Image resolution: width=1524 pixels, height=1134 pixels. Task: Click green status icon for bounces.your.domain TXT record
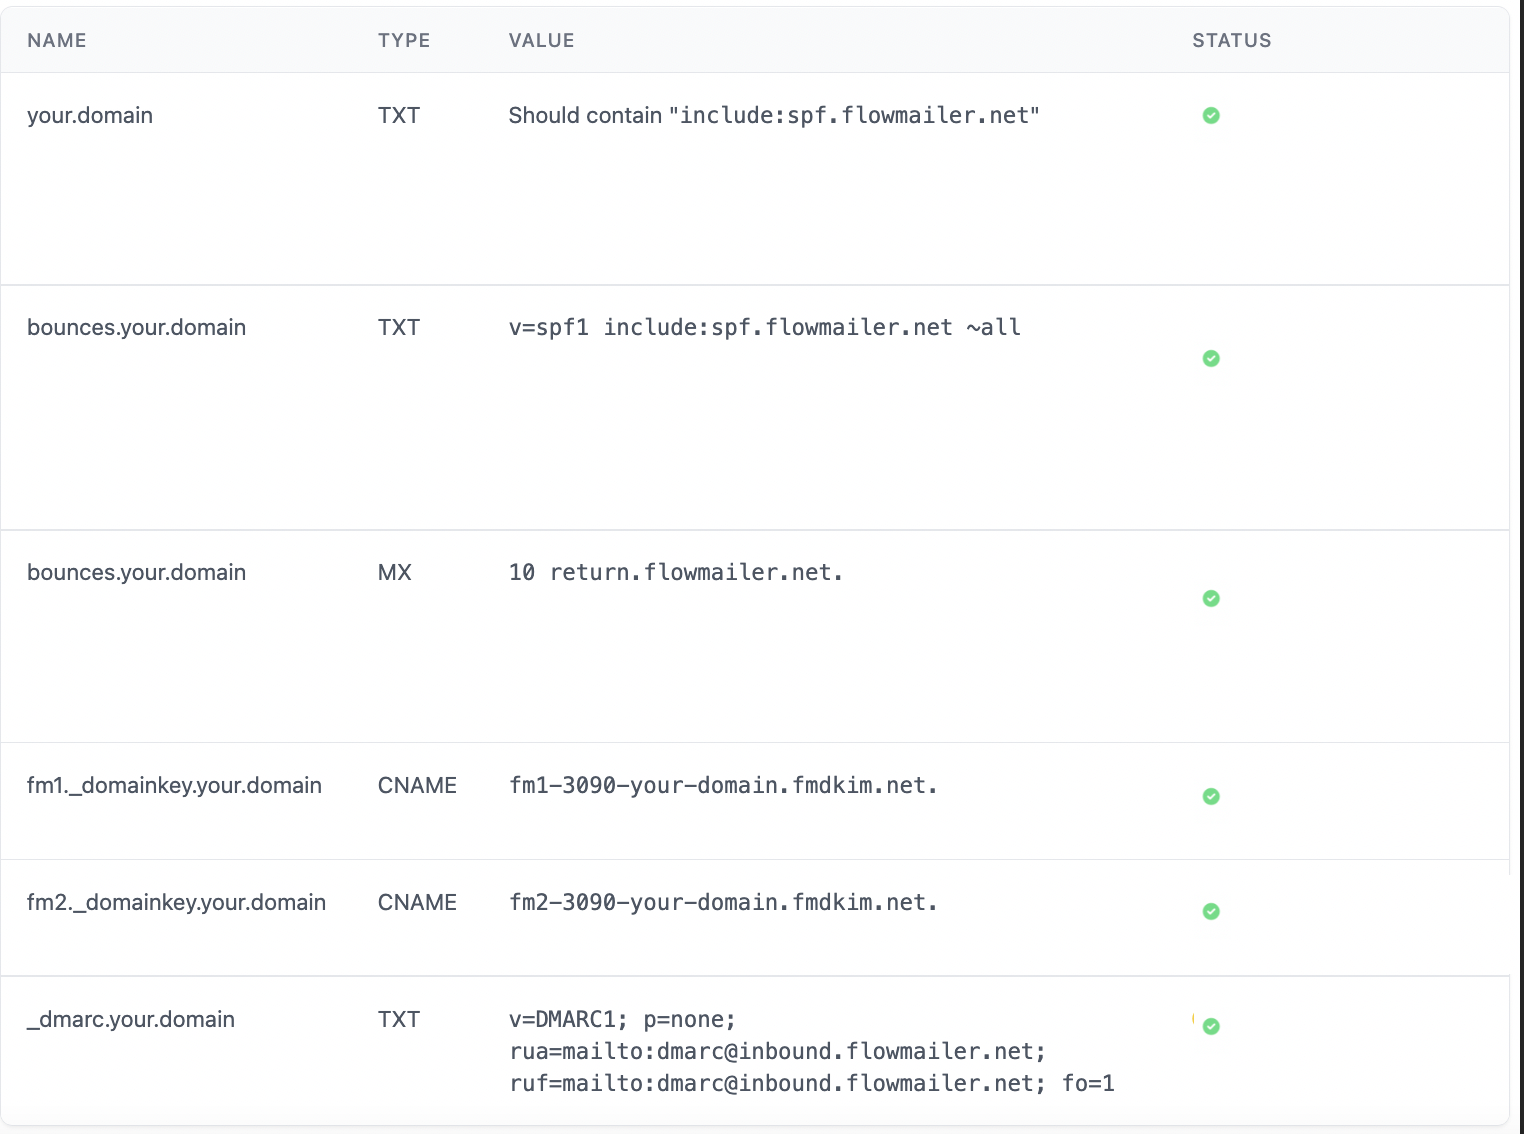1211,359
